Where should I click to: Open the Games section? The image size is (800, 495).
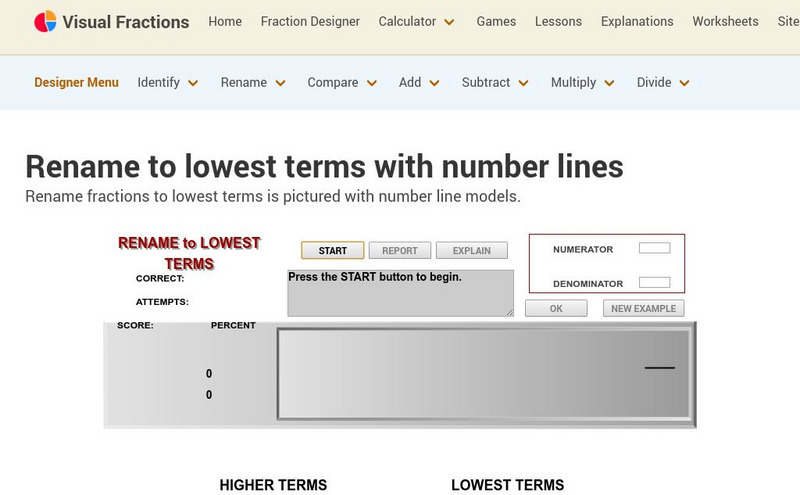pyautogui.click(x=496, y=21)
